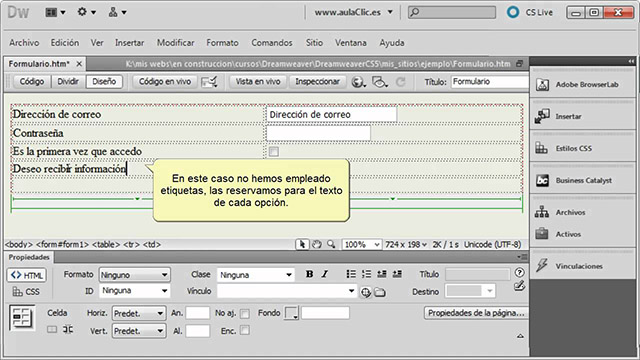Open the ID dropdown
This screenshot has height=360, width=640.
(135, 291)
